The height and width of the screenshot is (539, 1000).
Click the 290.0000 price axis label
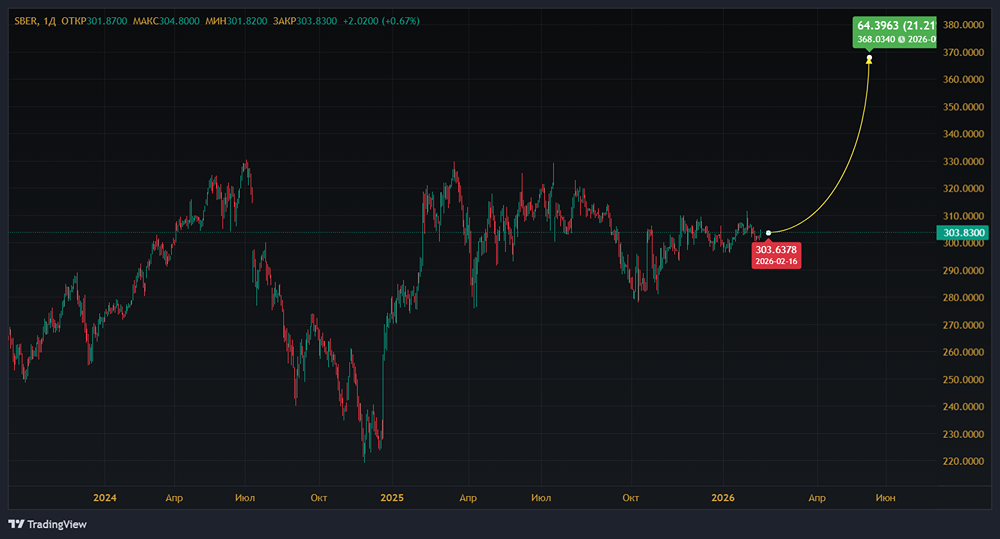[x=963, y=270]
